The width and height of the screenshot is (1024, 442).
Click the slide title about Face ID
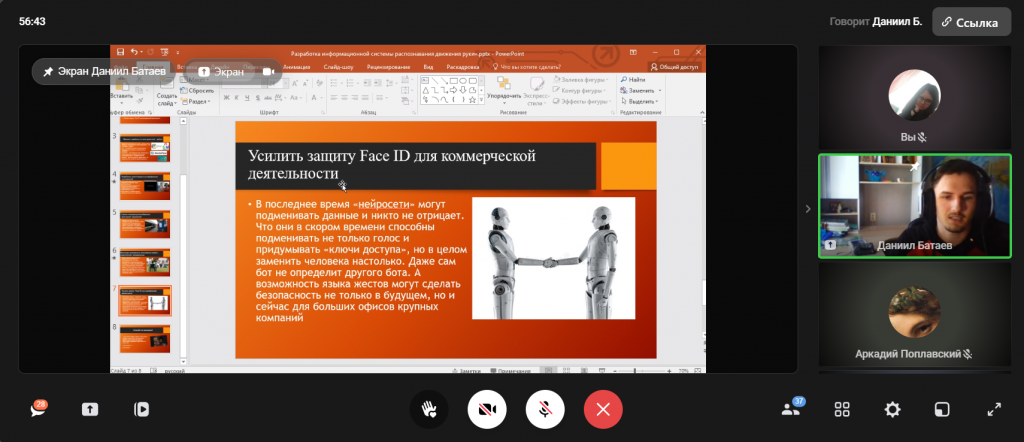click(415, 165)
